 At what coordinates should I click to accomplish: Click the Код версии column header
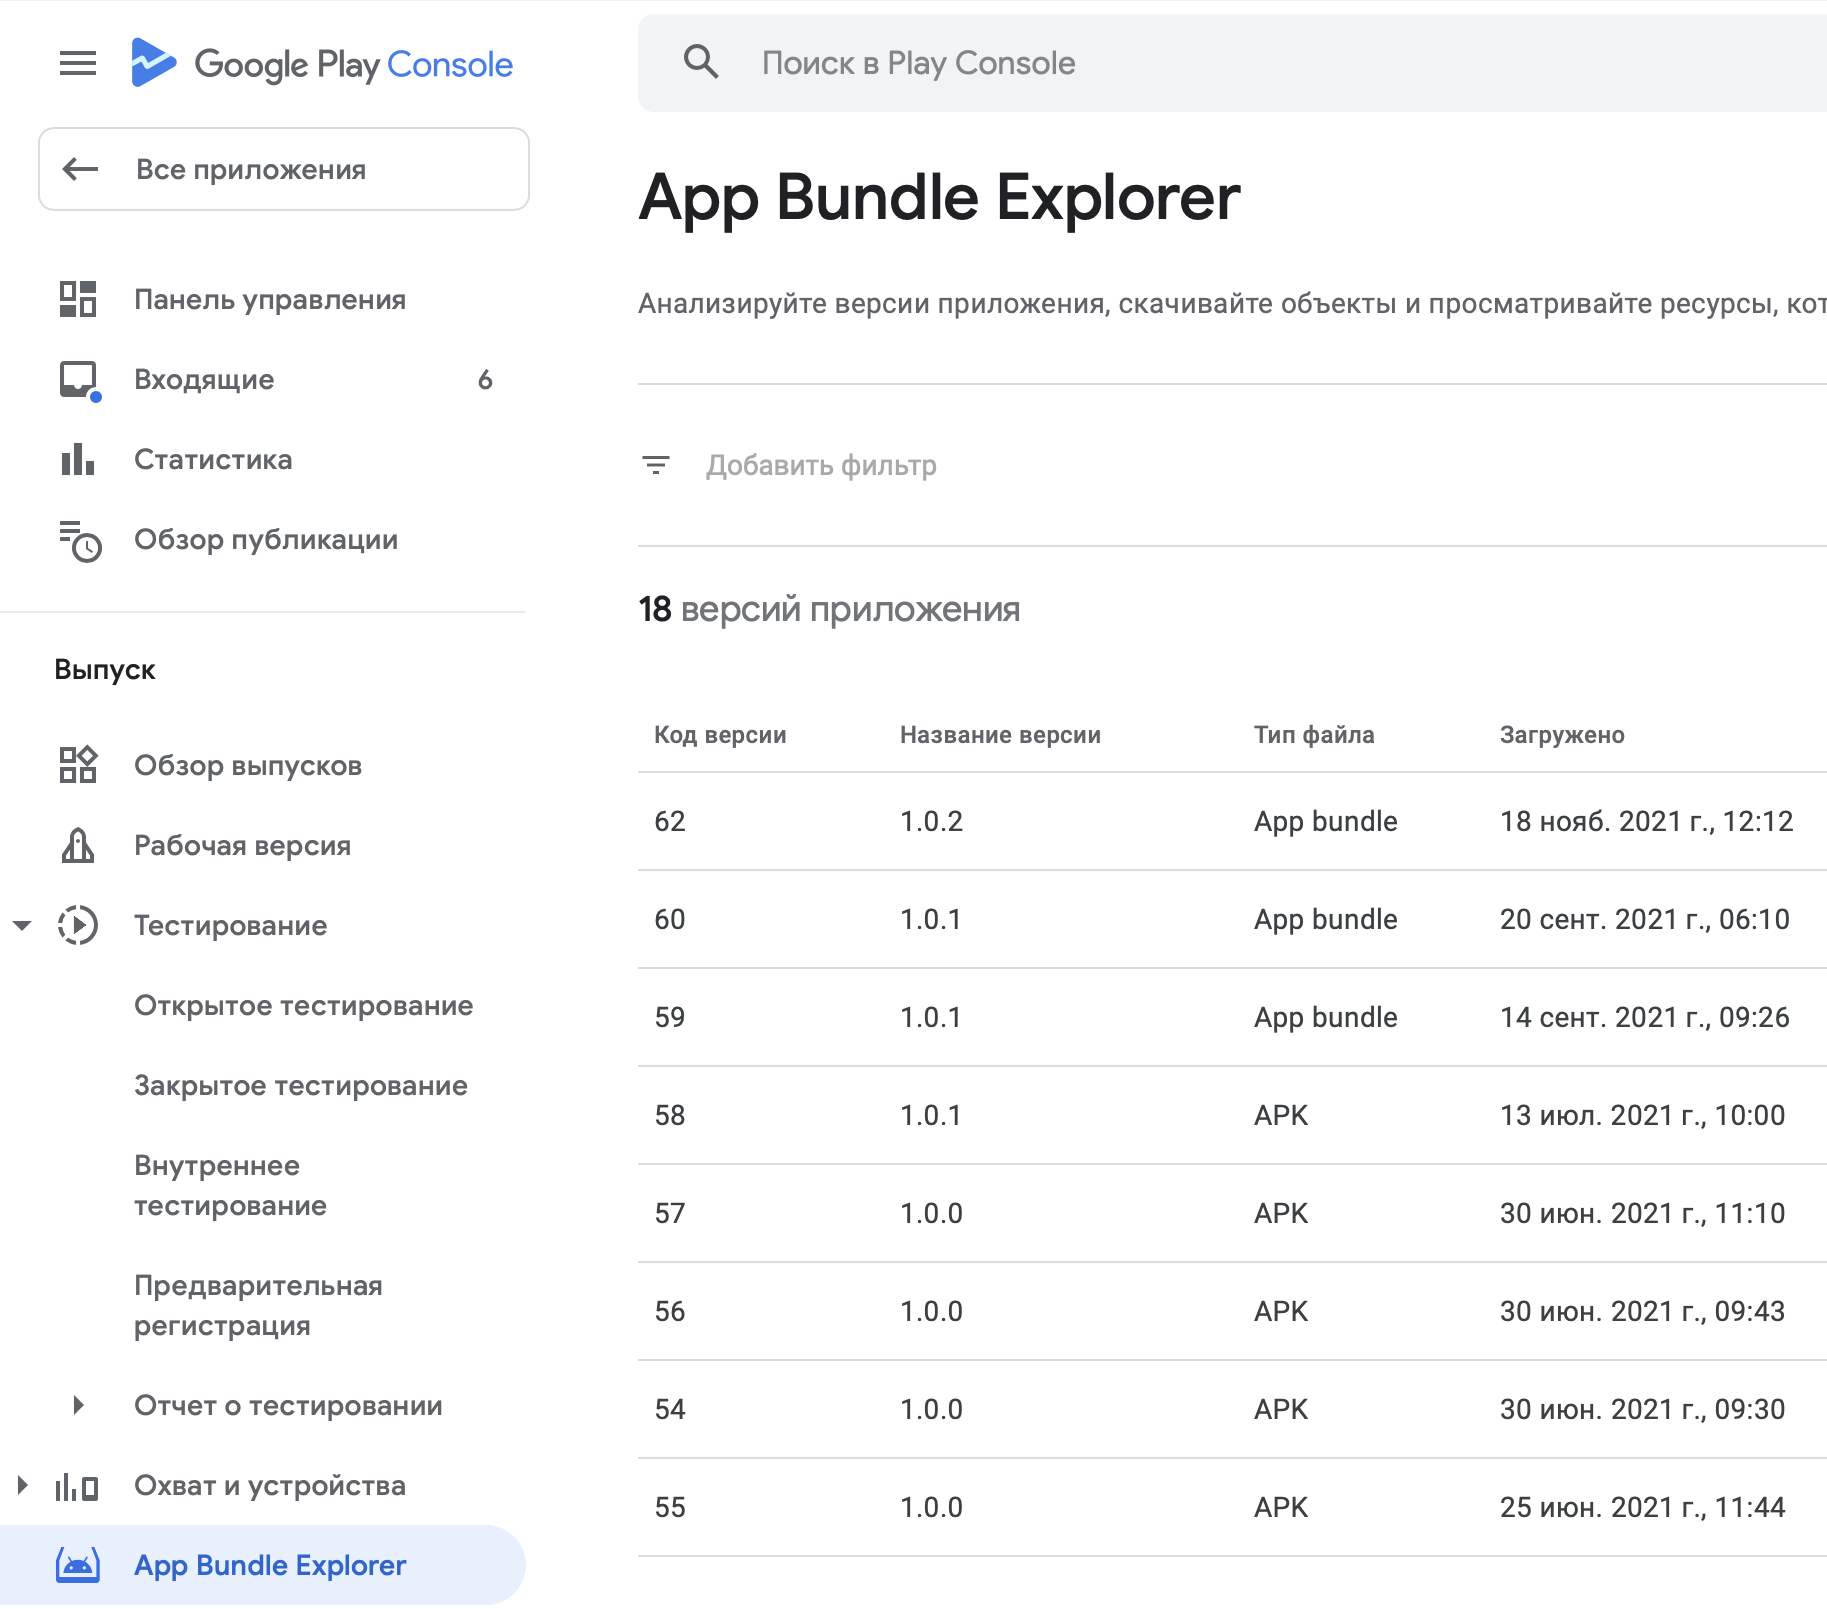pos(720,735)
